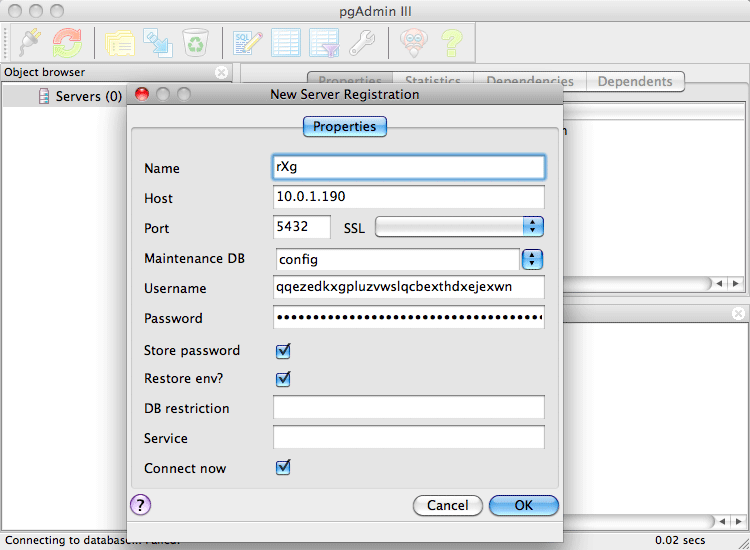Click the purple help button in the dialog
Viewport: 750px width, 550px height.
140,505
